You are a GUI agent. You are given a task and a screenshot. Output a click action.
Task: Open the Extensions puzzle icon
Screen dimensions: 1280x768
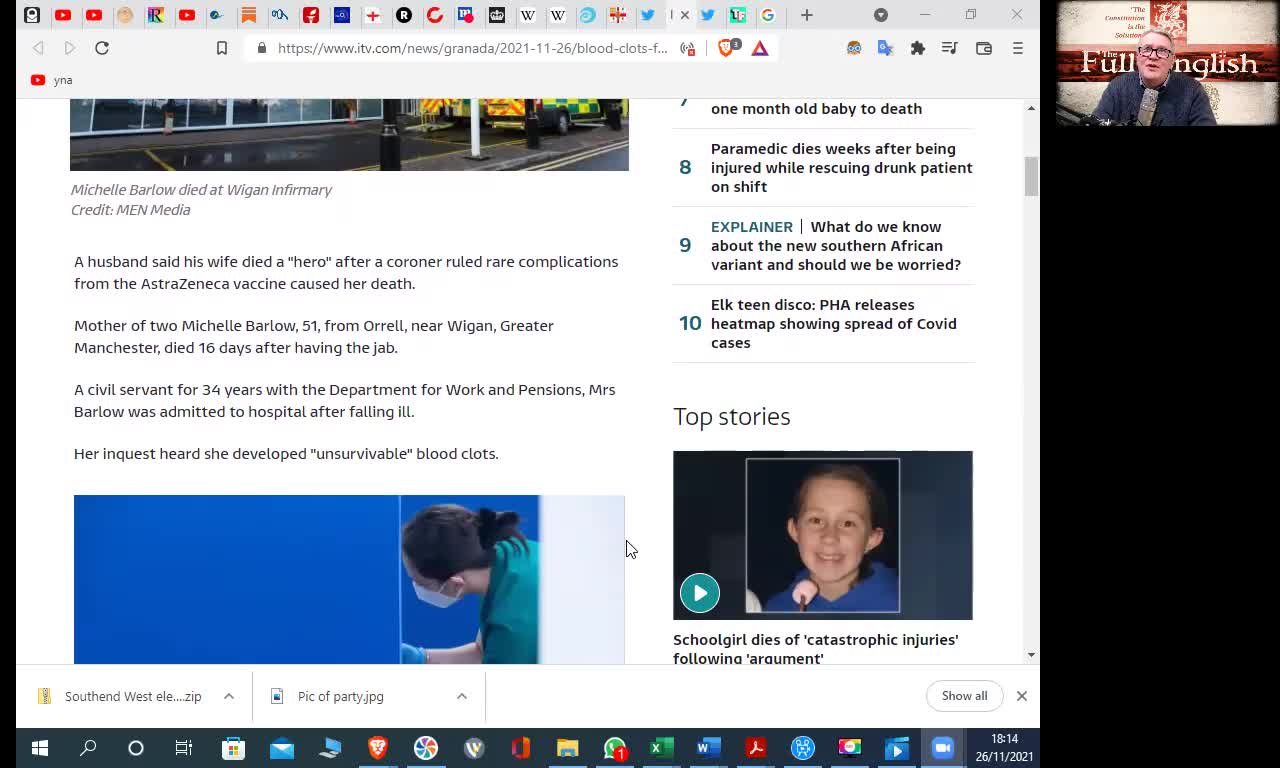coord(918,48)
